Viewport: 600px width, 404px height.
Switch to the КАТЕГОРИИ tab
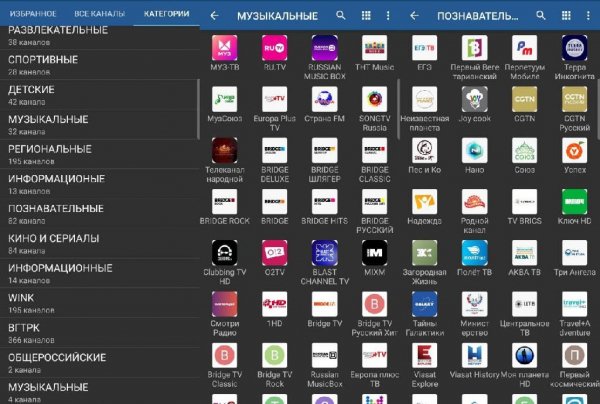coord(166,14)
